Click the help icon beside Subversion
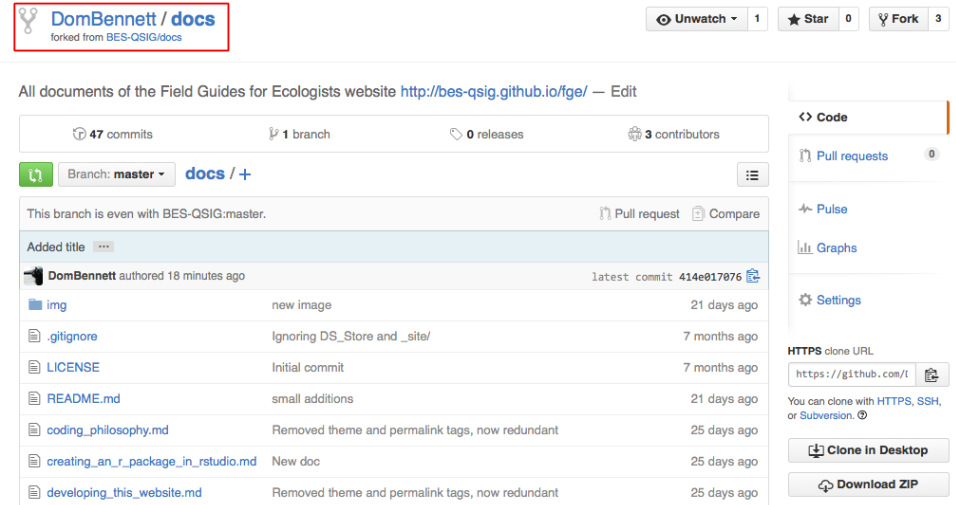The image size is (956, 505). coord(862,415)
